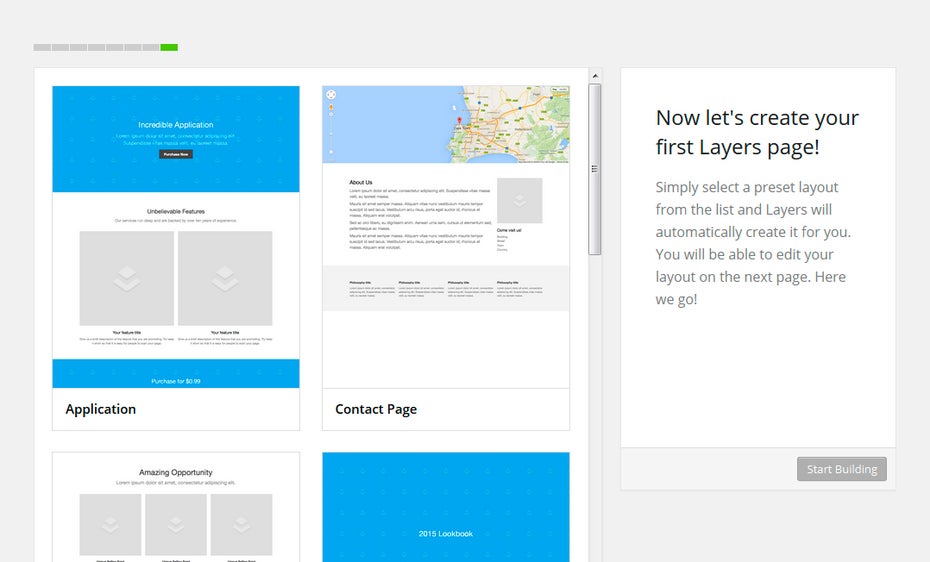Click the "Incredible Application" banner title
Image resolution: width=930 pixels, height=562 pixels.
point(176,124)
